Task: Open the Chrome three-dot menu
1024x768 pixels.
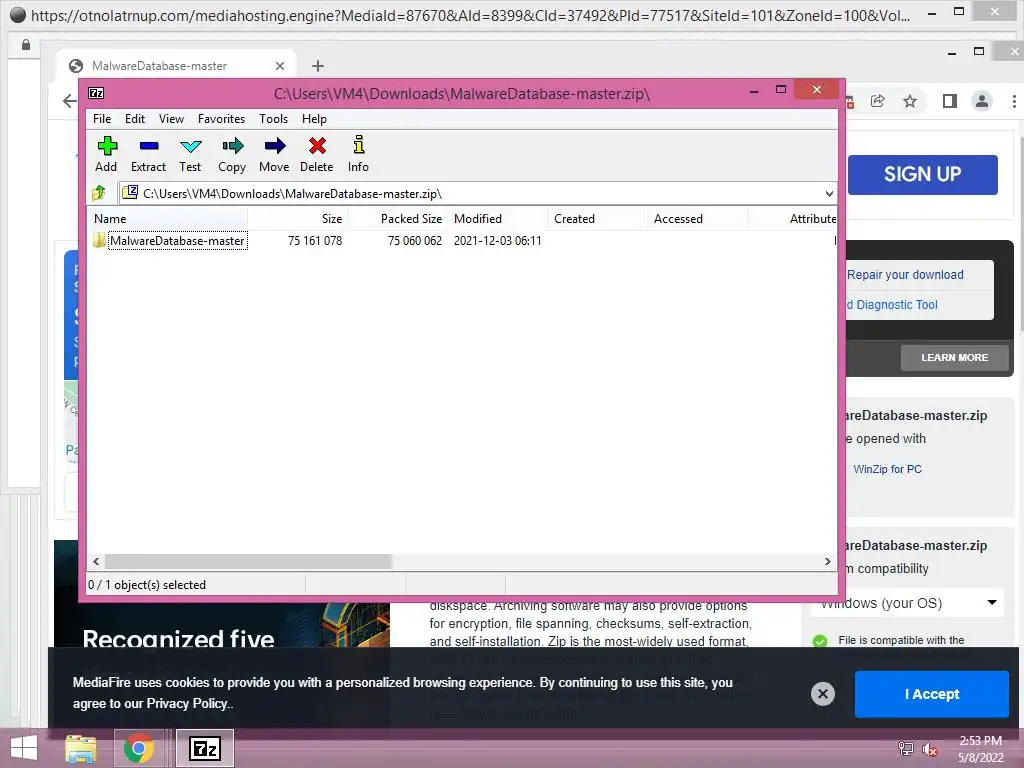Action: coord(1014,101)
